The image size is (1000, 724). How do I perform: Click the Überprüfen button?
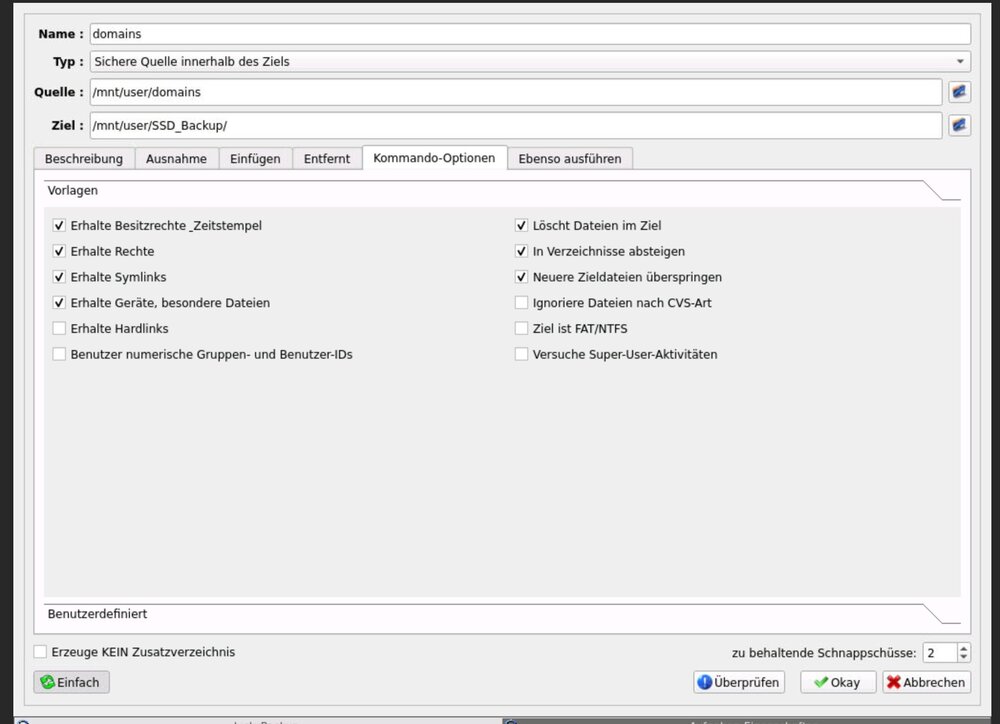pyautogui.click(x=739, y=682)
